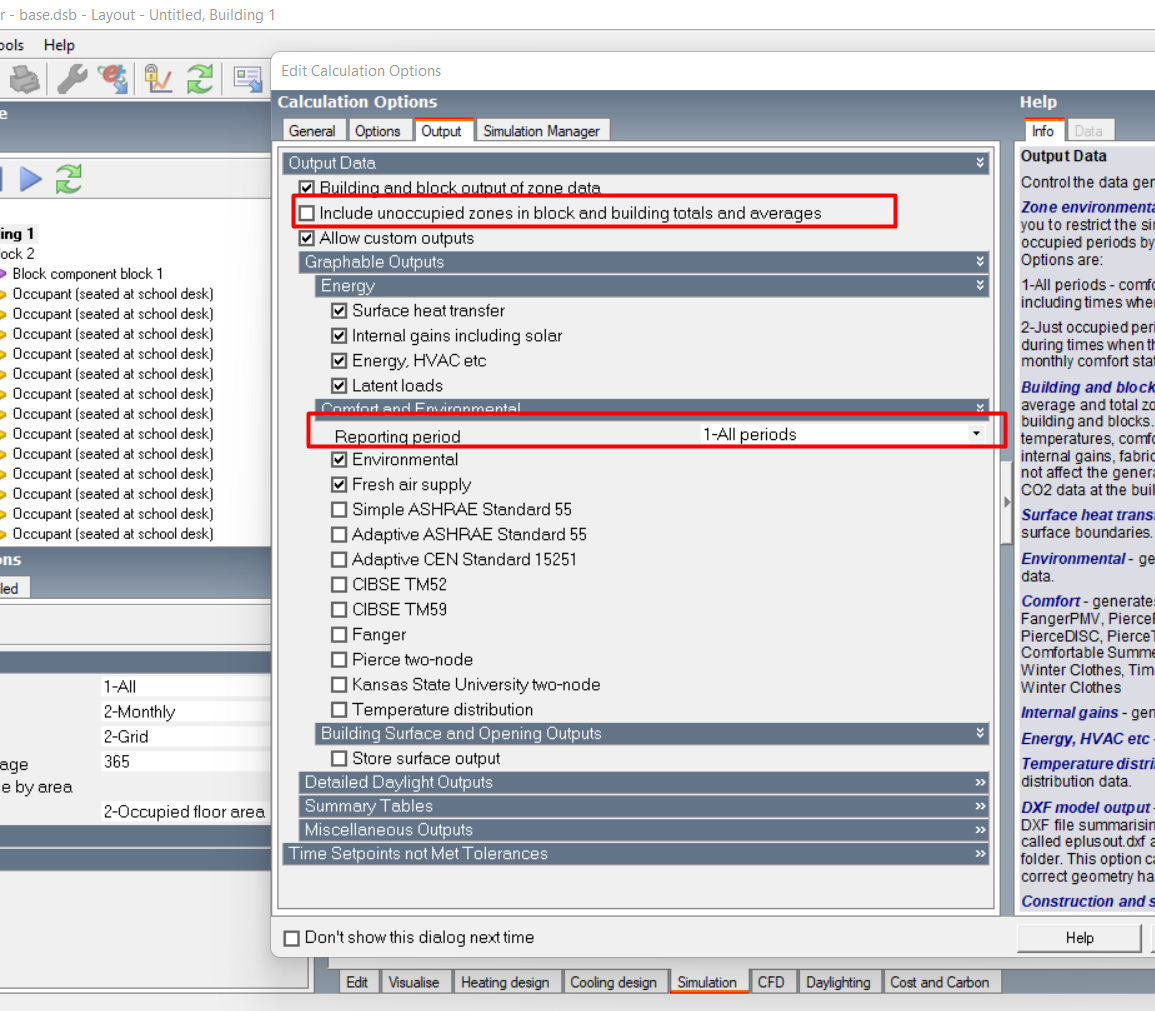Click the Help button in the dialog
This screenshot has height=1011, width=1155.
(1079, 937)
